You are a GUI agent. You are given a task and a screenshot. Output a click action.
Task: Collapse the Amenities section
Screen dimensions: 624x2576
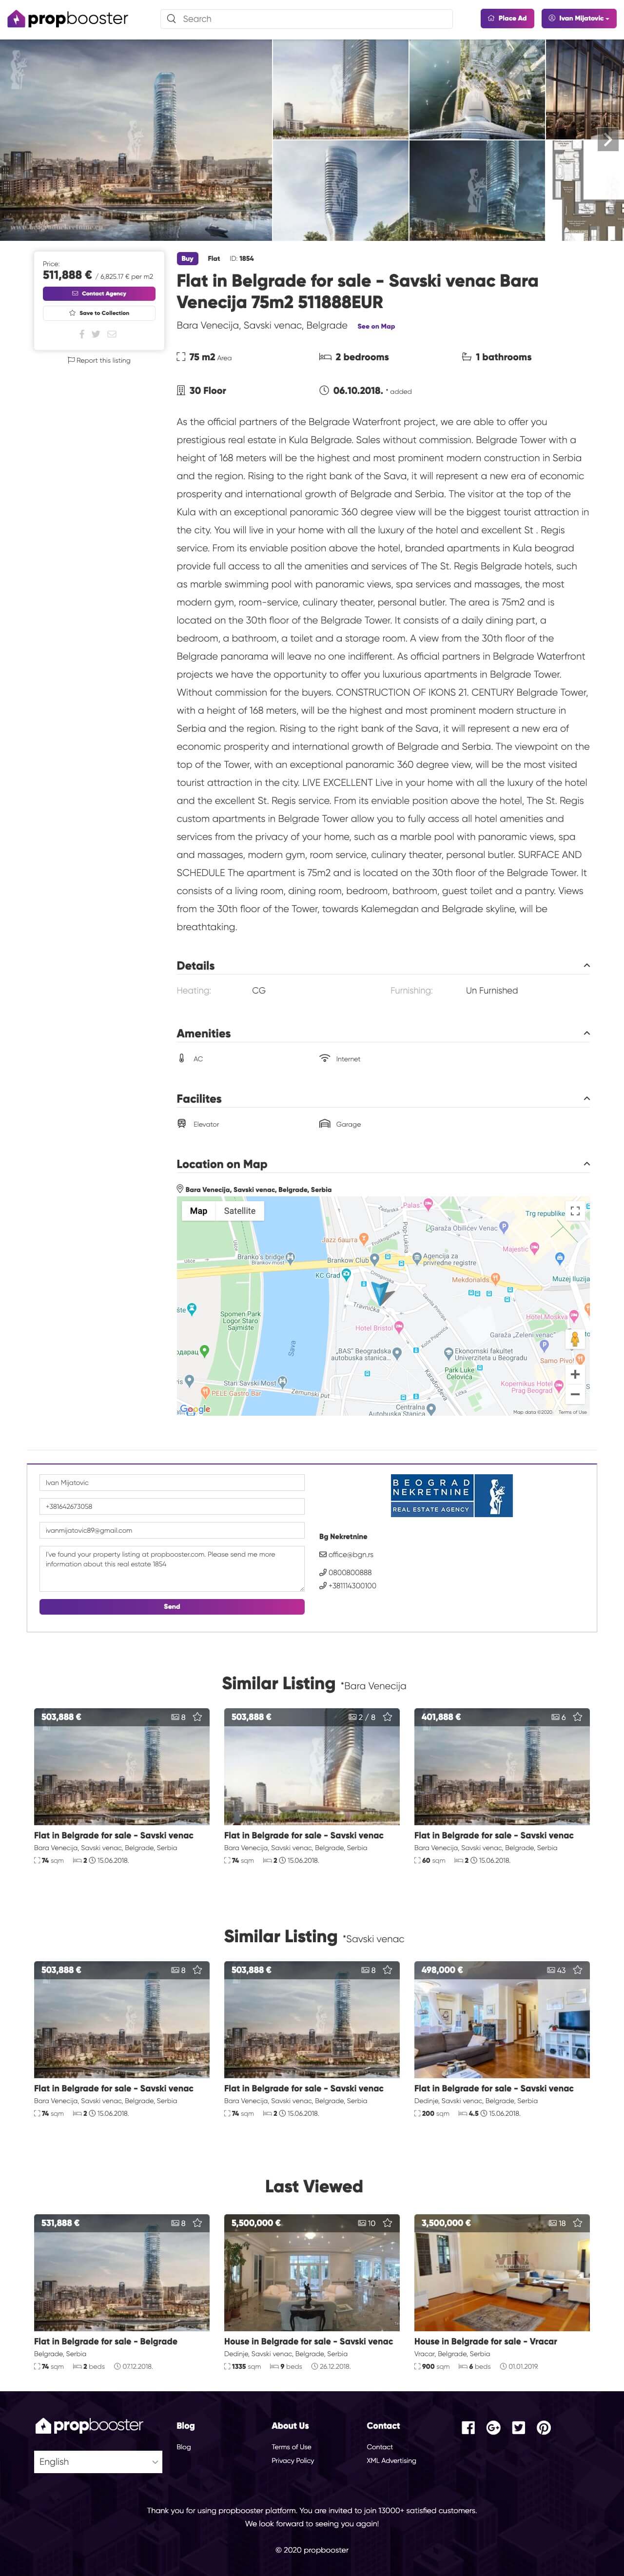click(x=586, y=1033)
